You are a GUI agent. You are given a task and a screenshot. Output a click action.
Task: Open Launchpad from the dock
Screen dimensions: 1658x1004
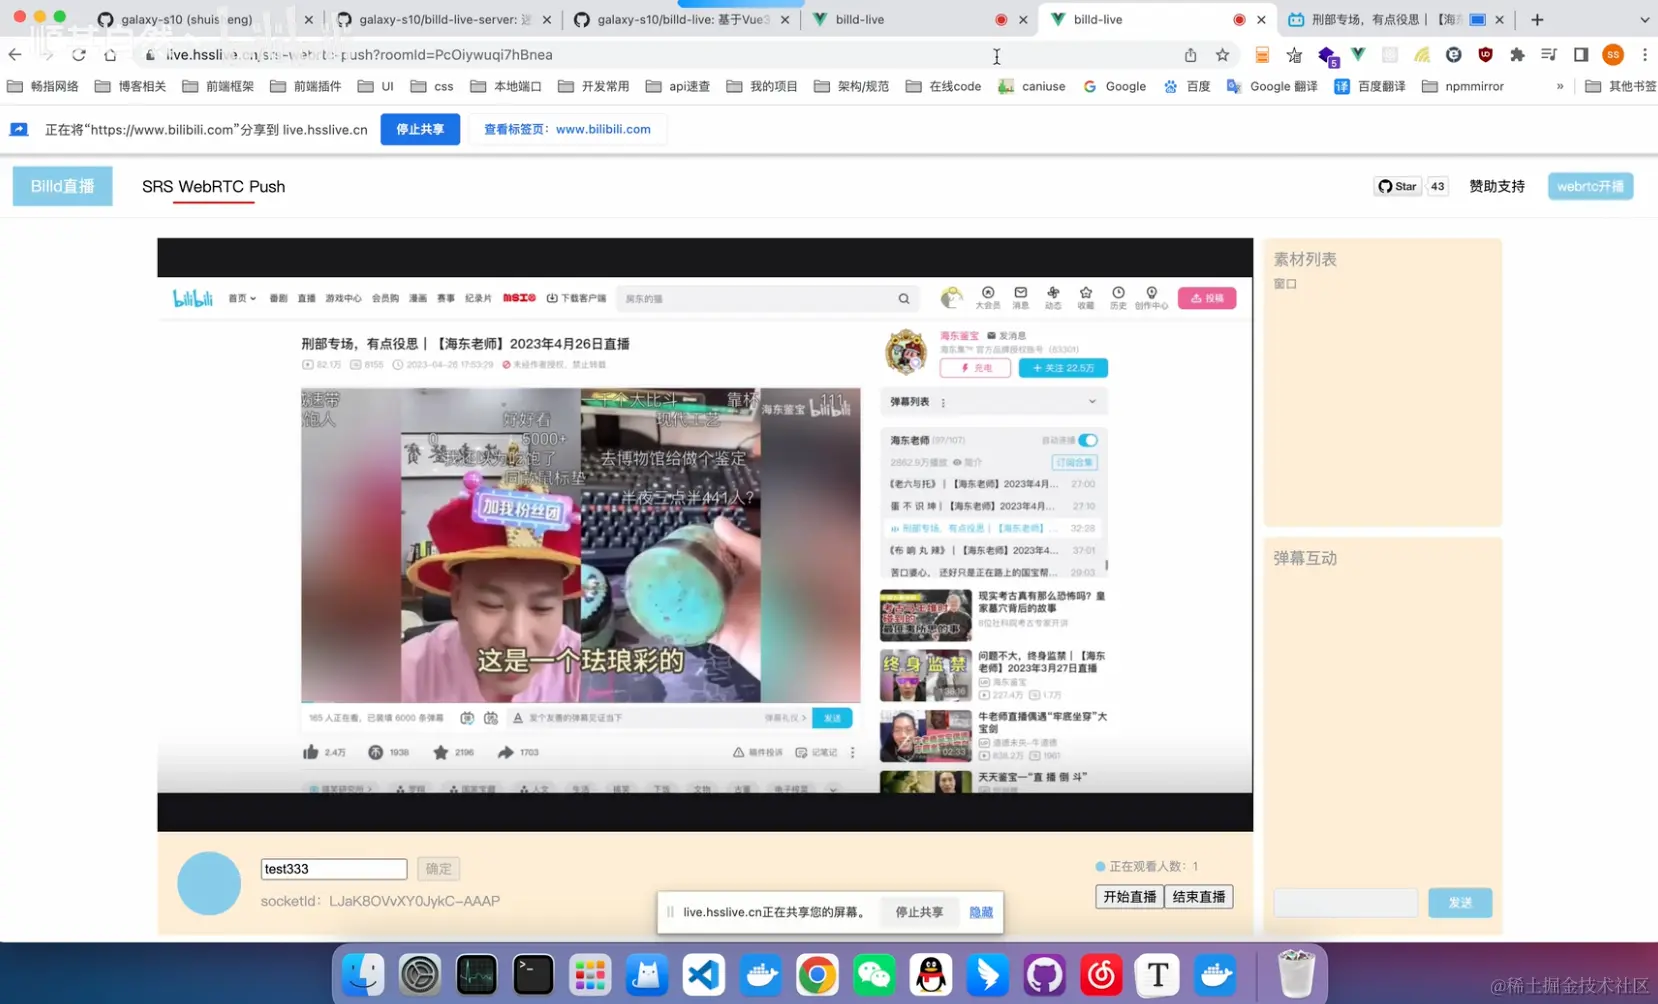[590, 974]
